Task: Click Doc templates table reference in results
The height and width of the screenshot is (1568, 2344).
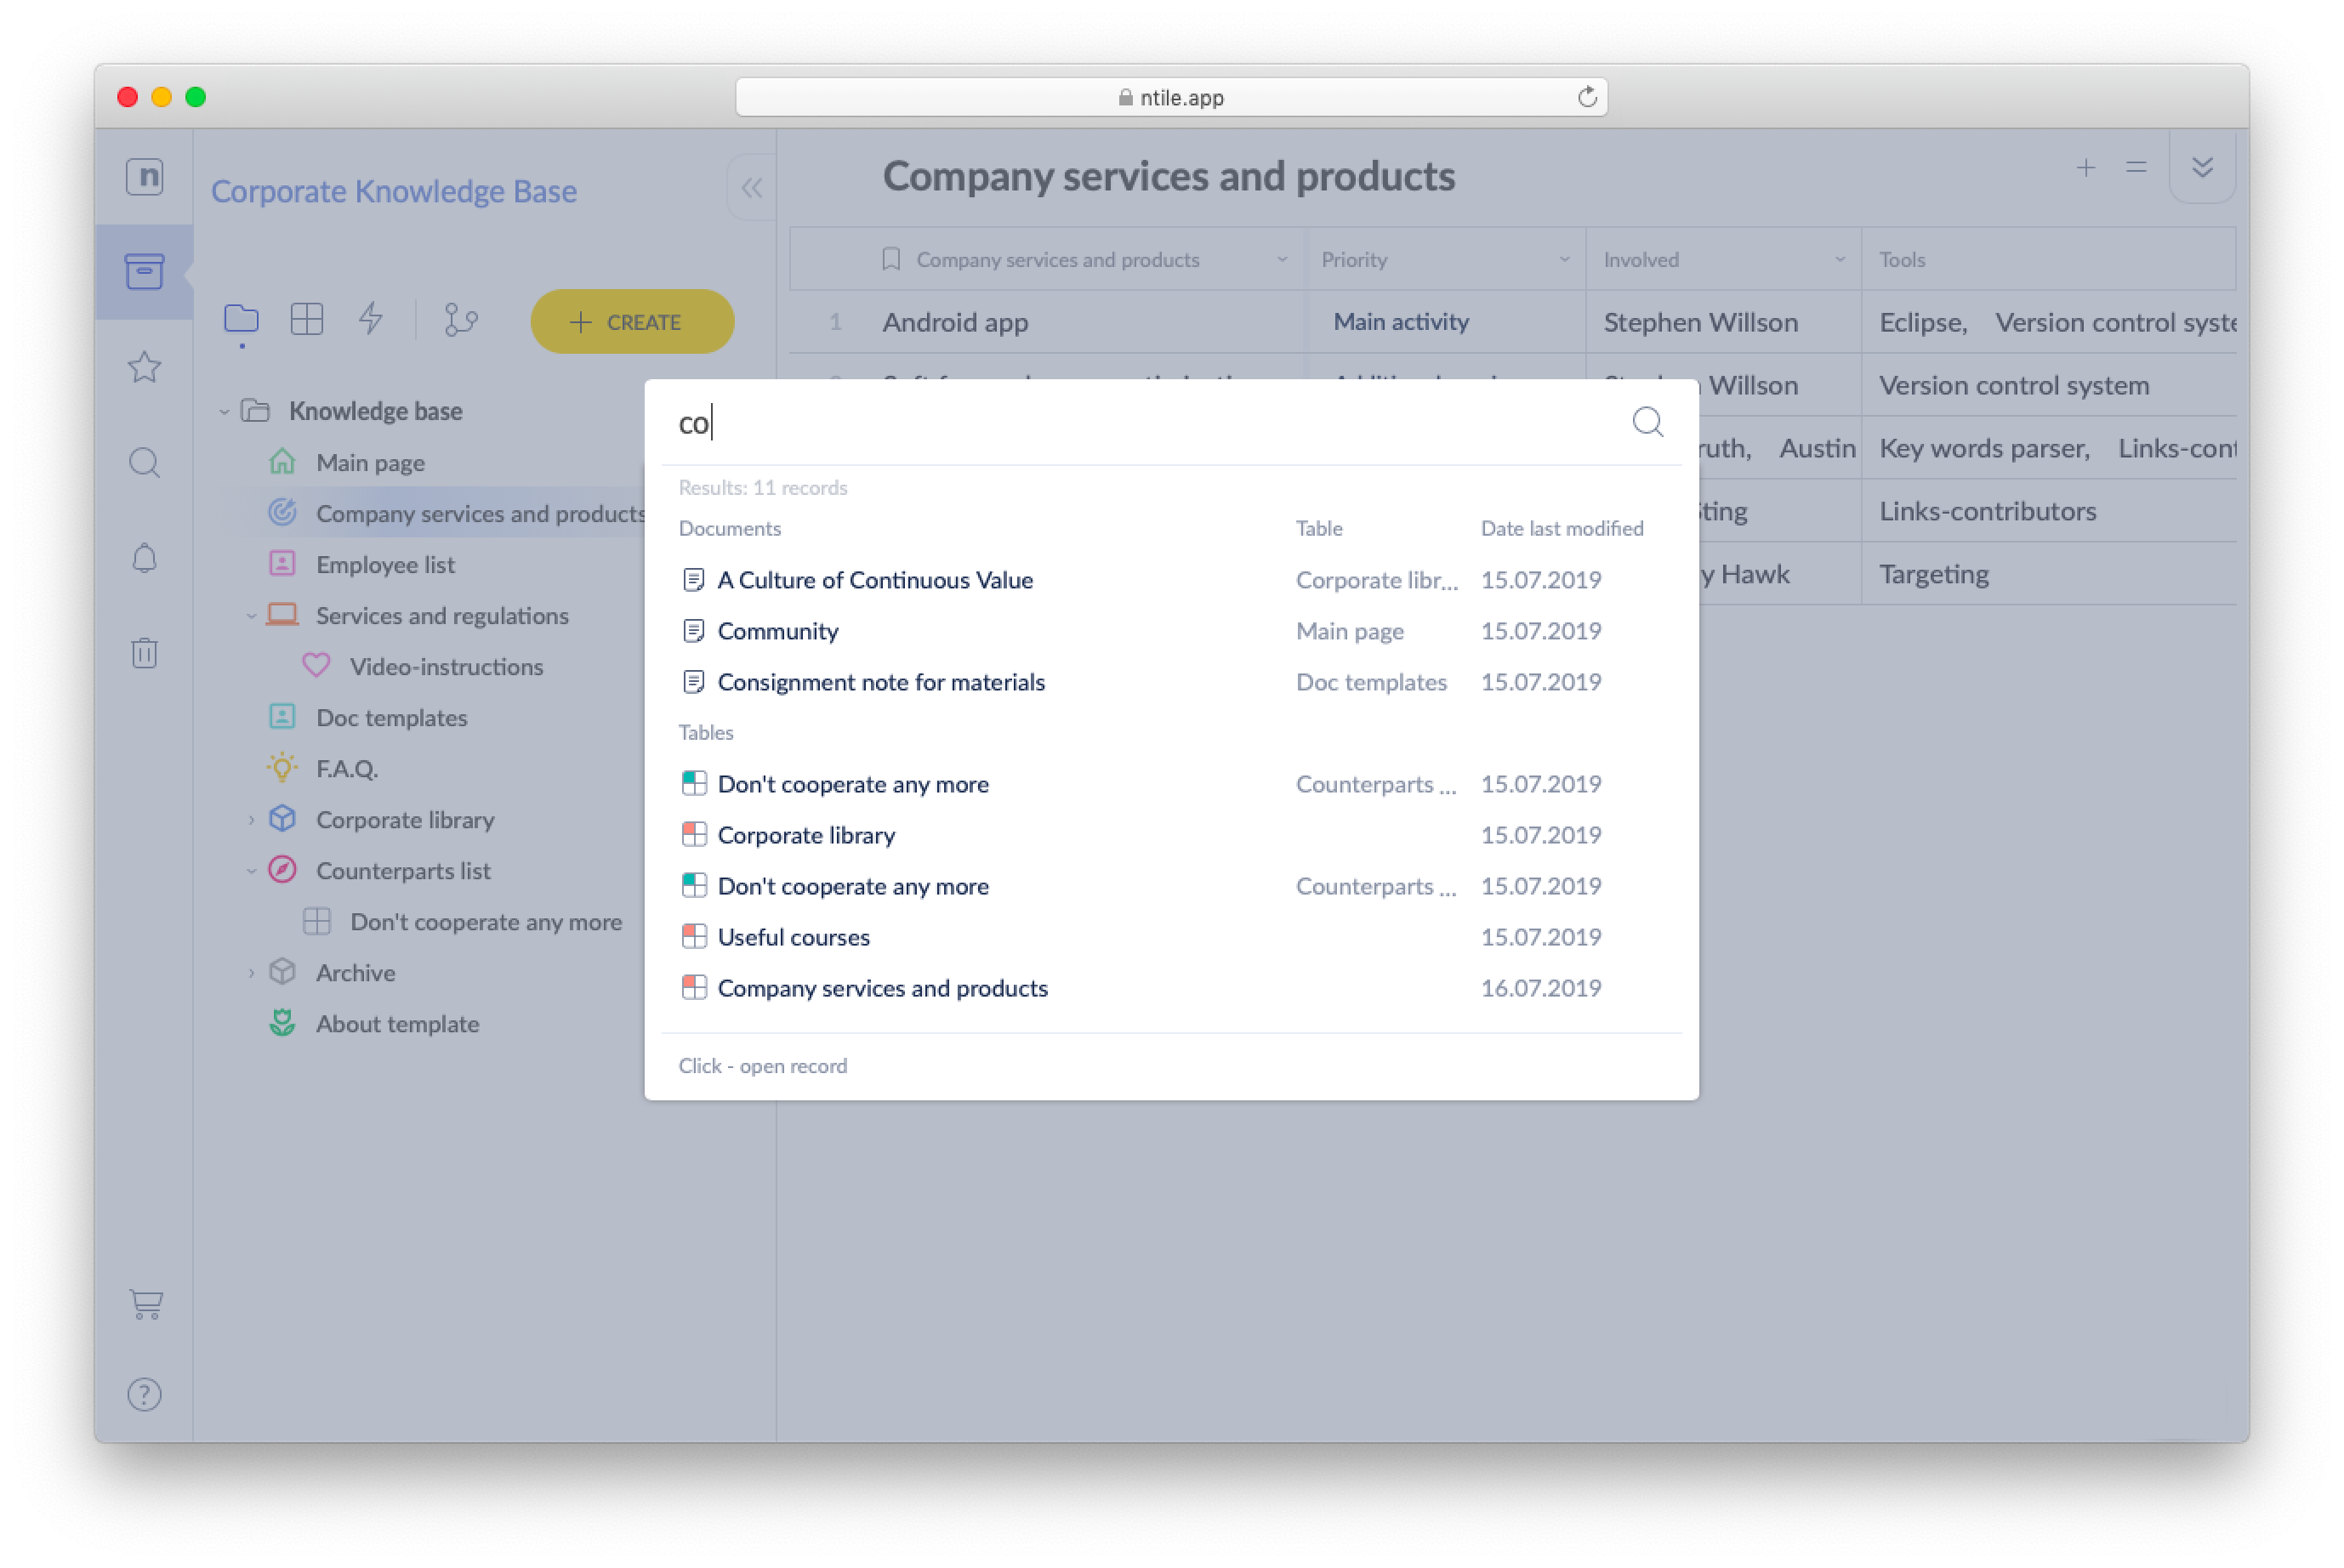Action: pyautogui.click(x=1371, y=682)
